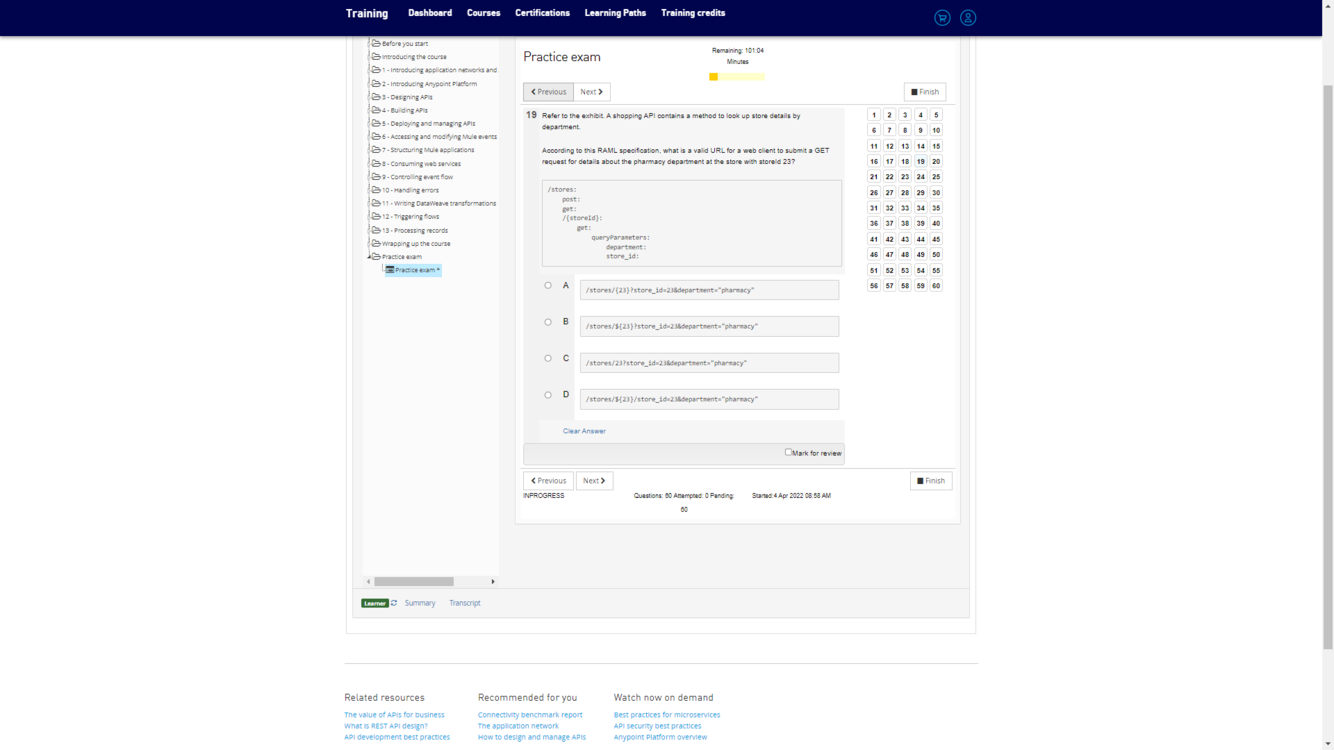Select answer B radio button
Screen dimensions: 1334x750
(x=548, y=322)
